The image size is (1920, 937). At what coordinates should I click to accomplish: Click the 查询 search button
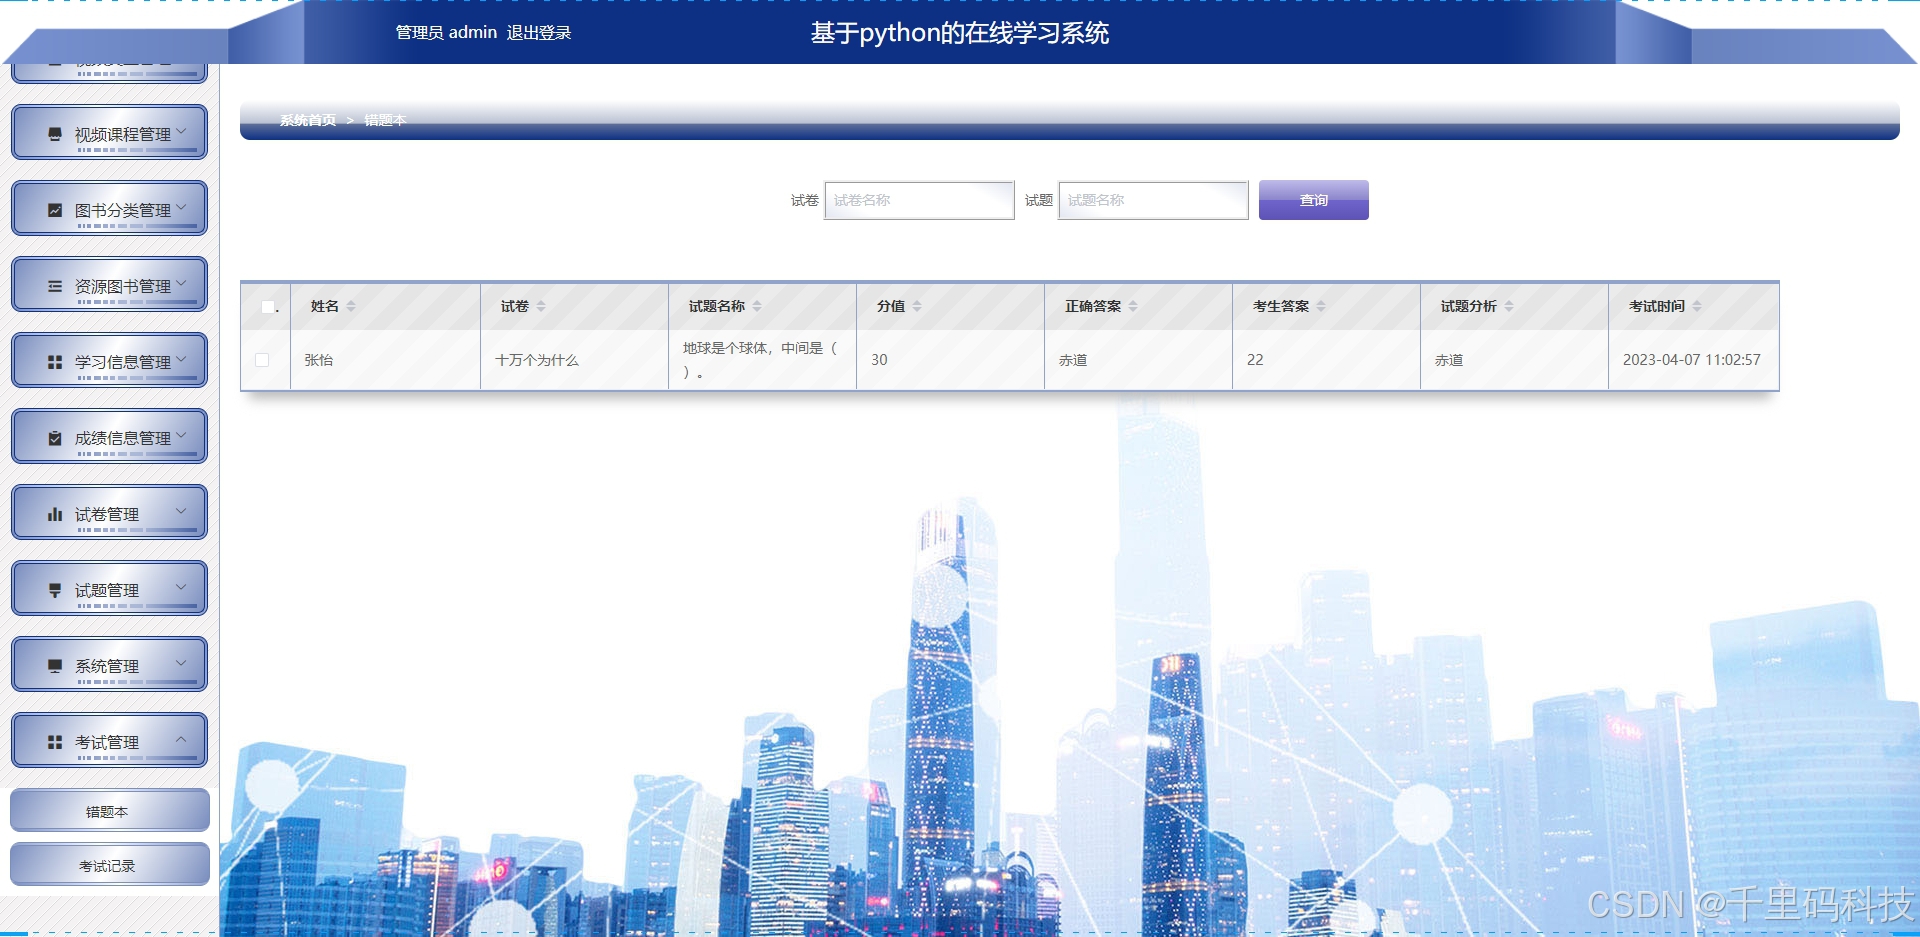pyautogui.click(x=1313, y=200)
